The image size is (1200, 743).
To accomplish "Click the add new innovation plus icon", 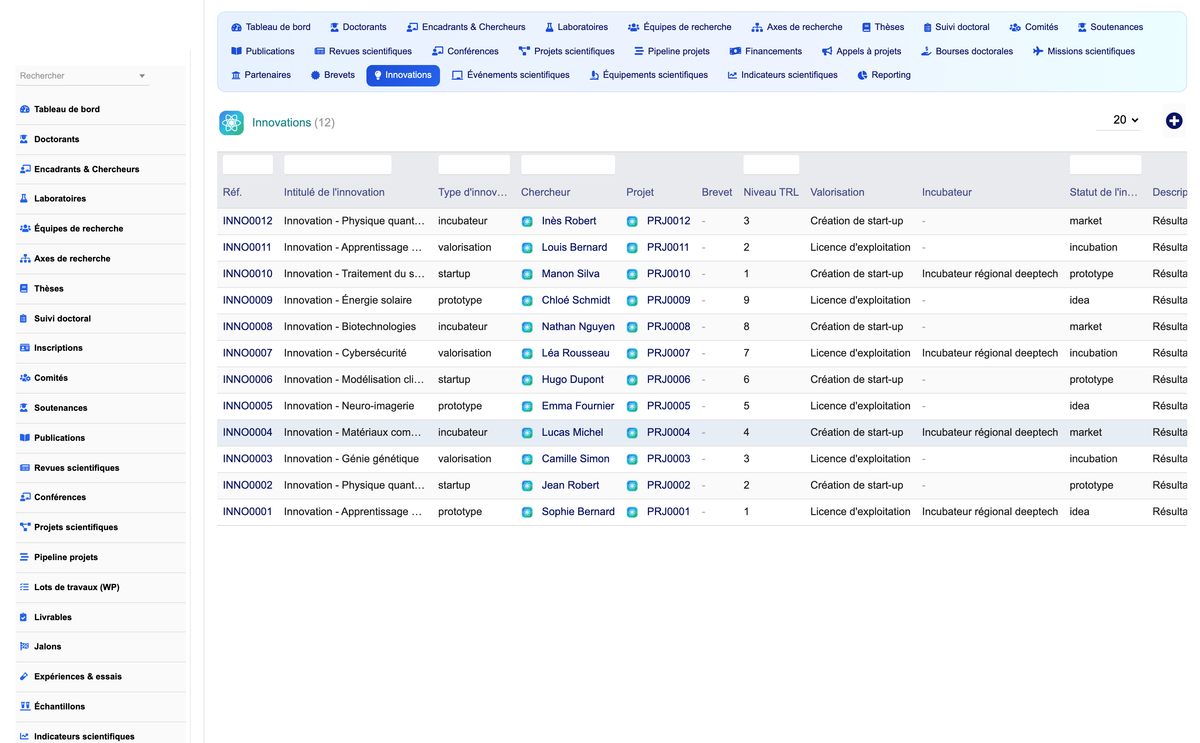I will point(1174,121).
